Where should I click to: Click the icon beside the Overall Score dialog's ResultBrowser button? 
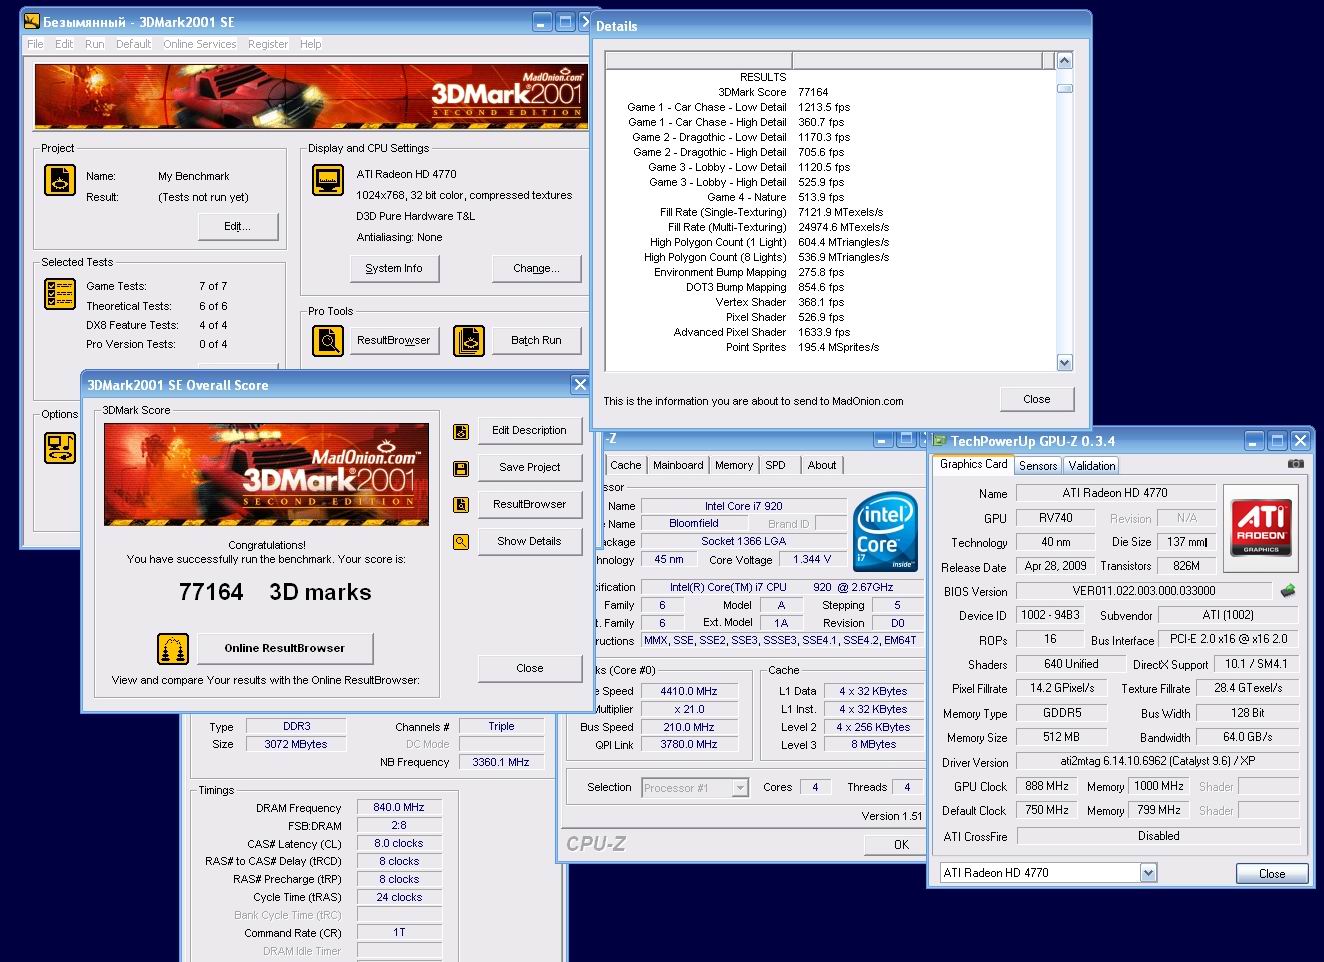pyautogui.click(x=461, y=505)
